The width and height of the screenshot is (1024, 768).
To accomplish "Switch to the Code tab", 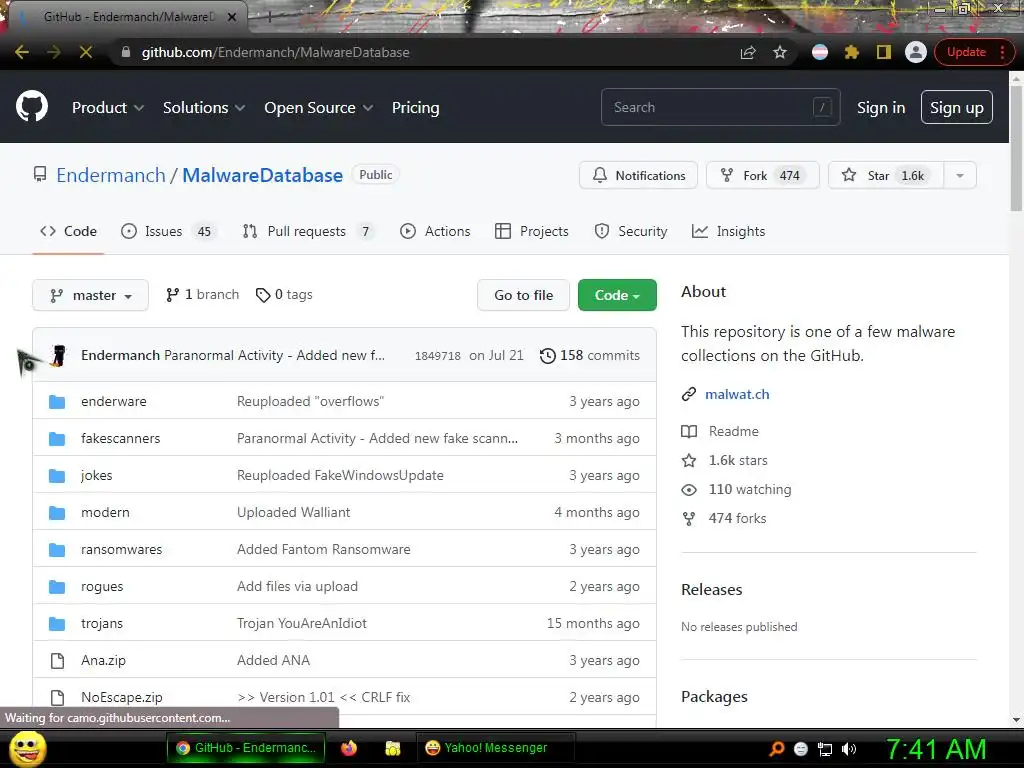I will pos(69,231).
